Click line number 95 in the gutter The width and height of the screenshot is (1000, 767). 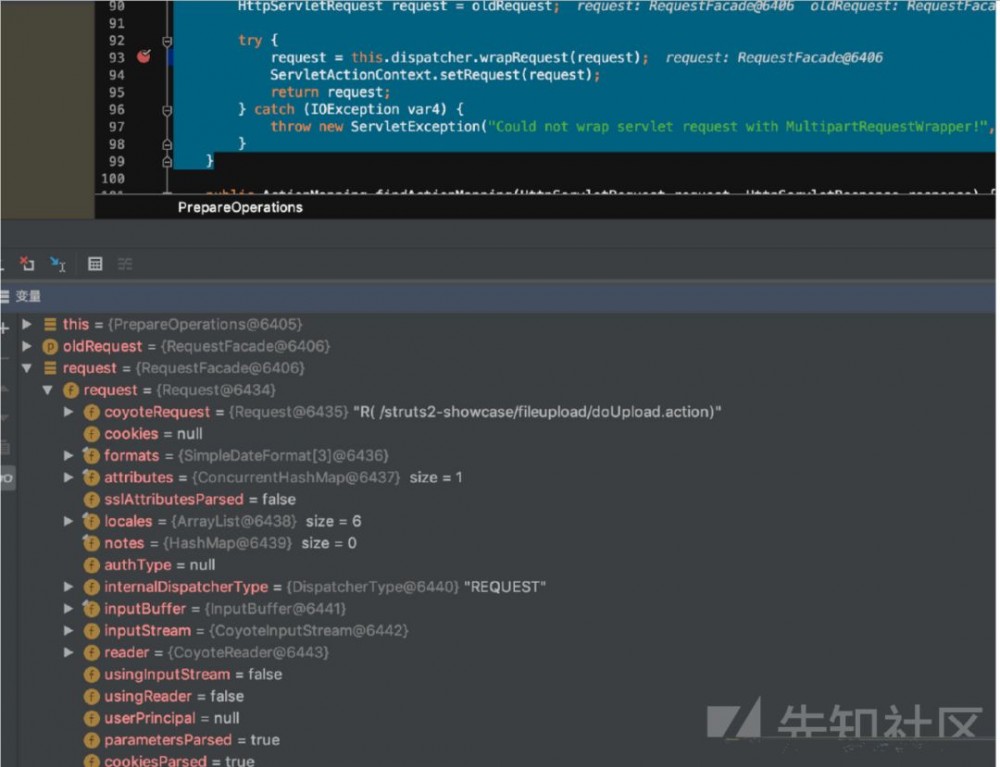click(117, 92)
